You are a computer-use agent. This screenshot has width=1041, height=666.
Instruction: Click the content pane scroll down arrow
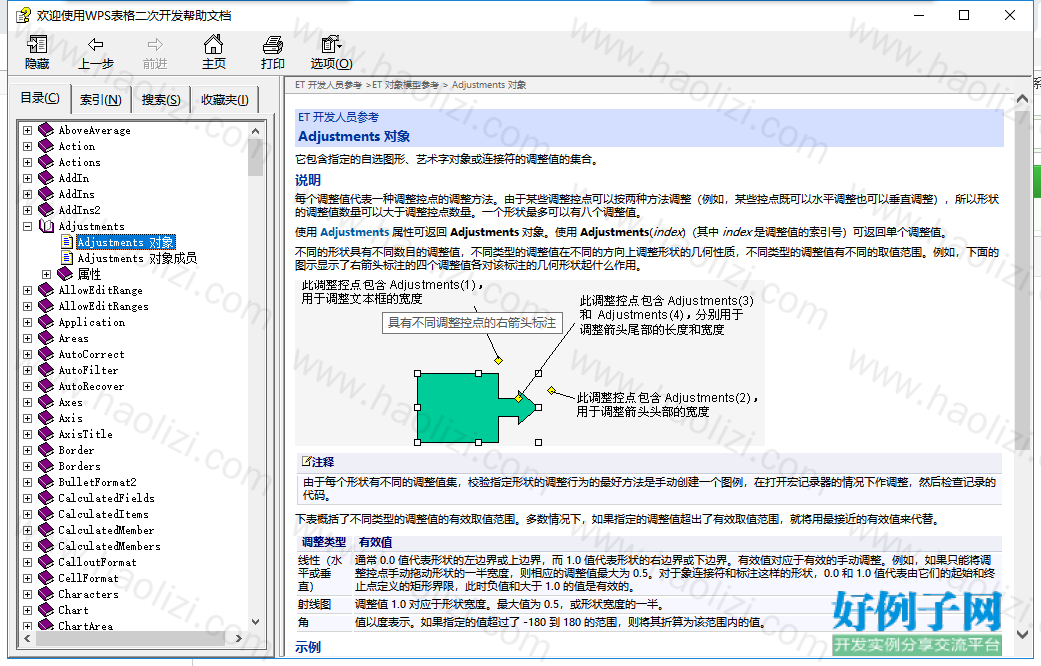pos(1022,634)
